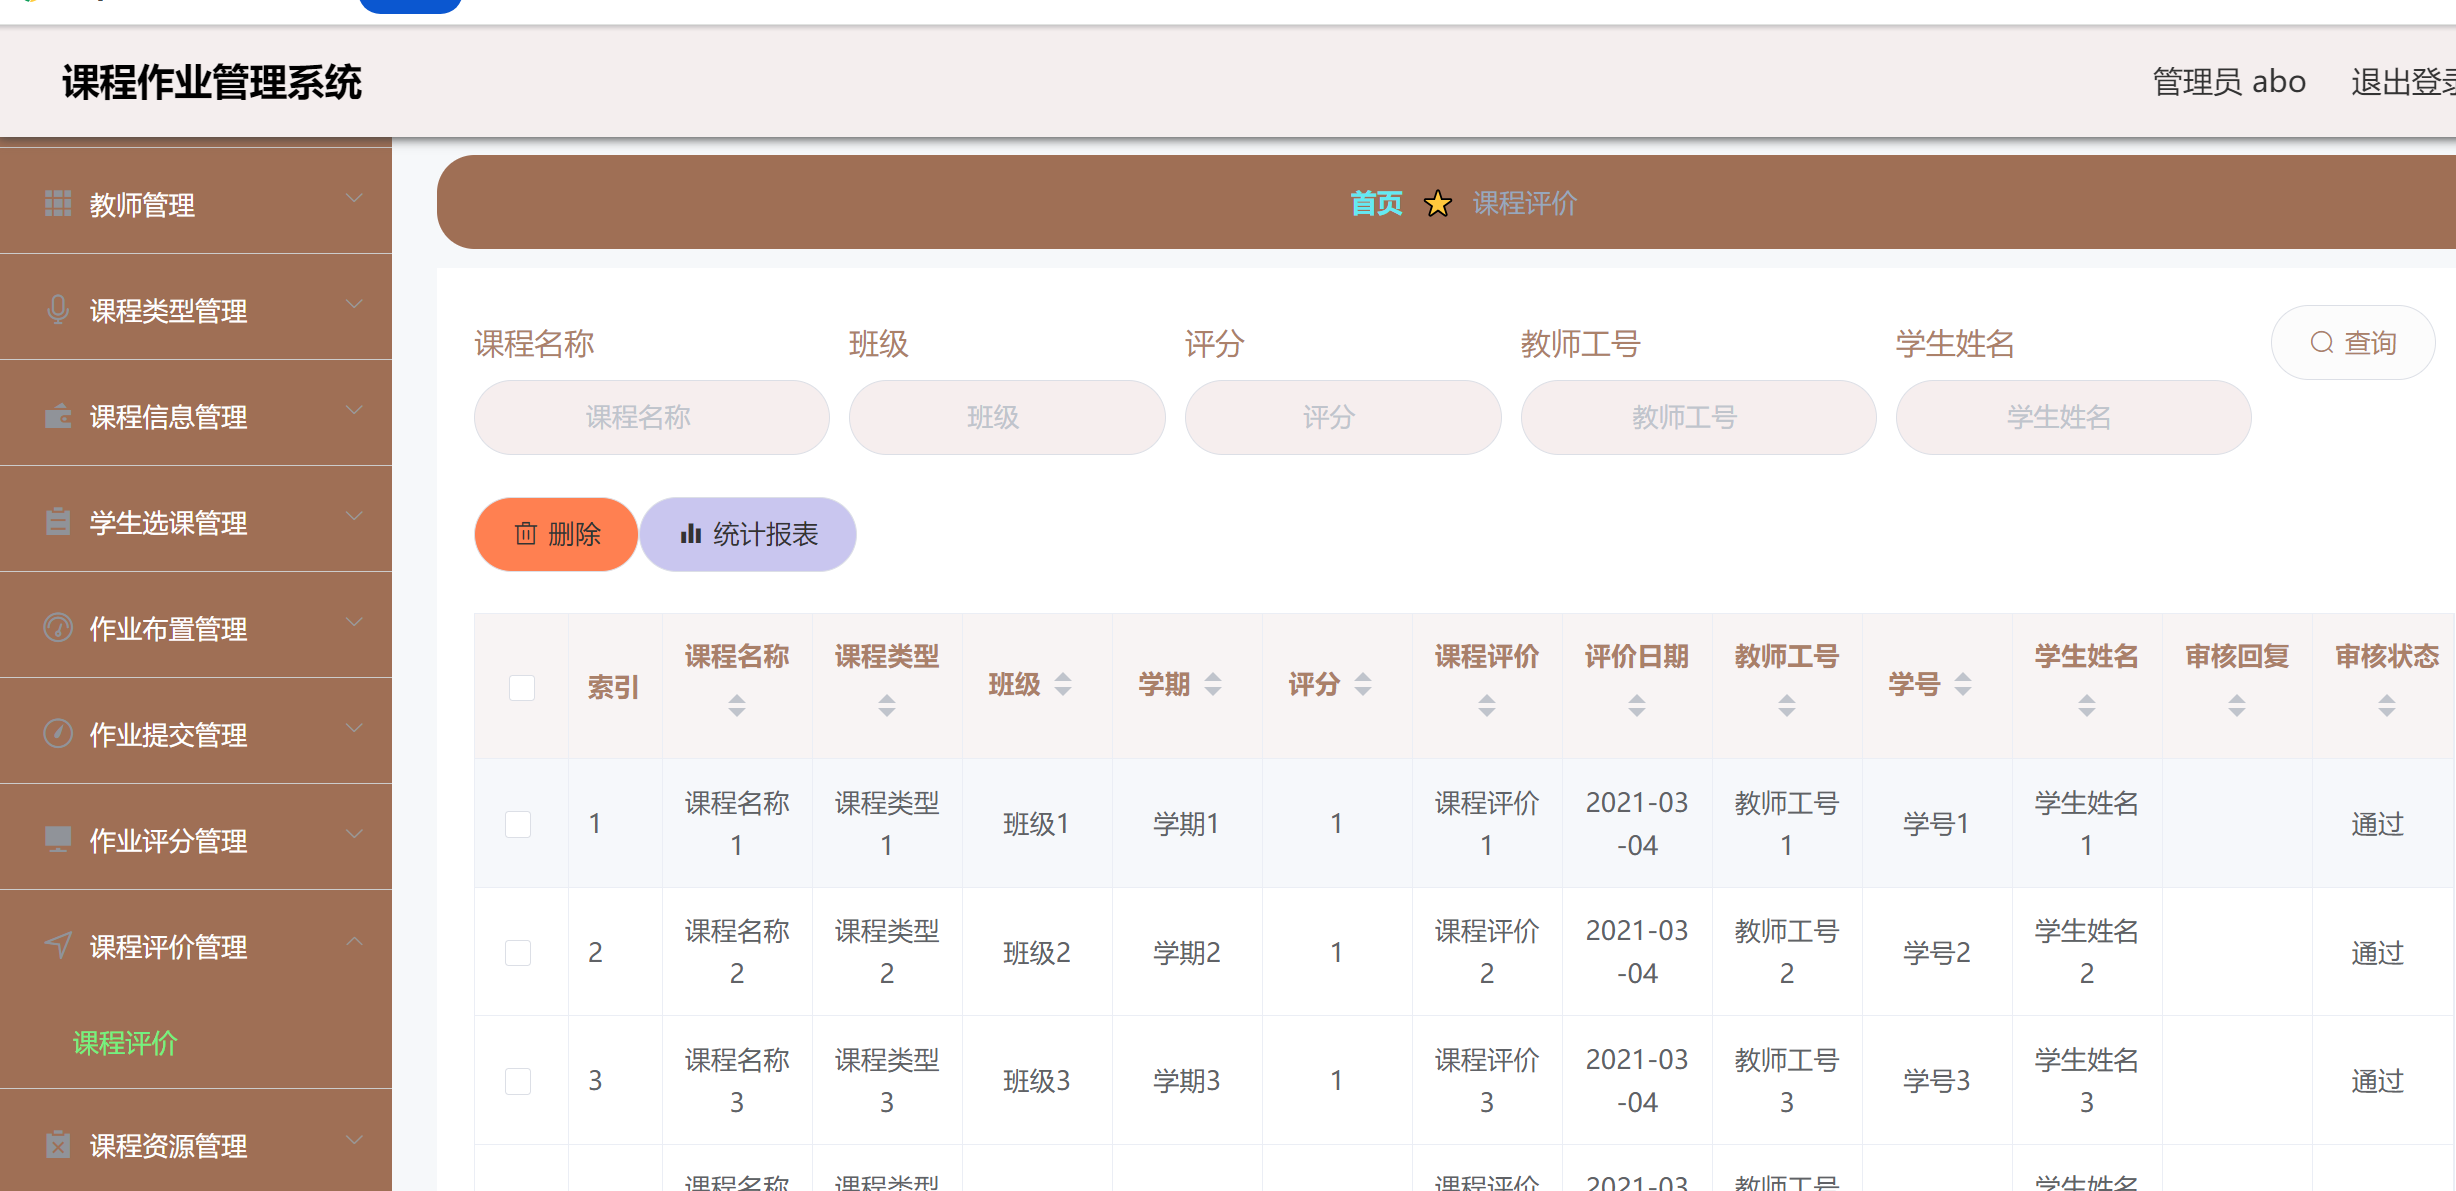
Task: Select the checkbox on row 3
Action: 518,1080
